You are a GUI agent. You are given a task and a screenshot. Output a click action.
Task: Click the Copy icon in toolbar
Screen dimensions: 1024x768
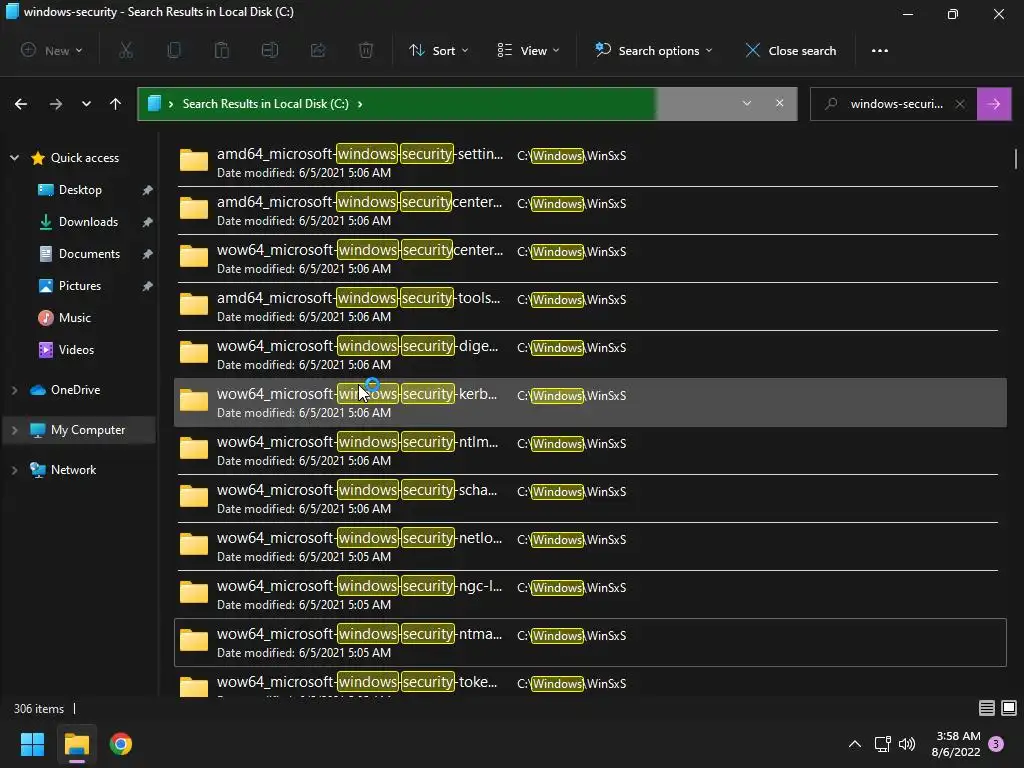pos(174,50)
